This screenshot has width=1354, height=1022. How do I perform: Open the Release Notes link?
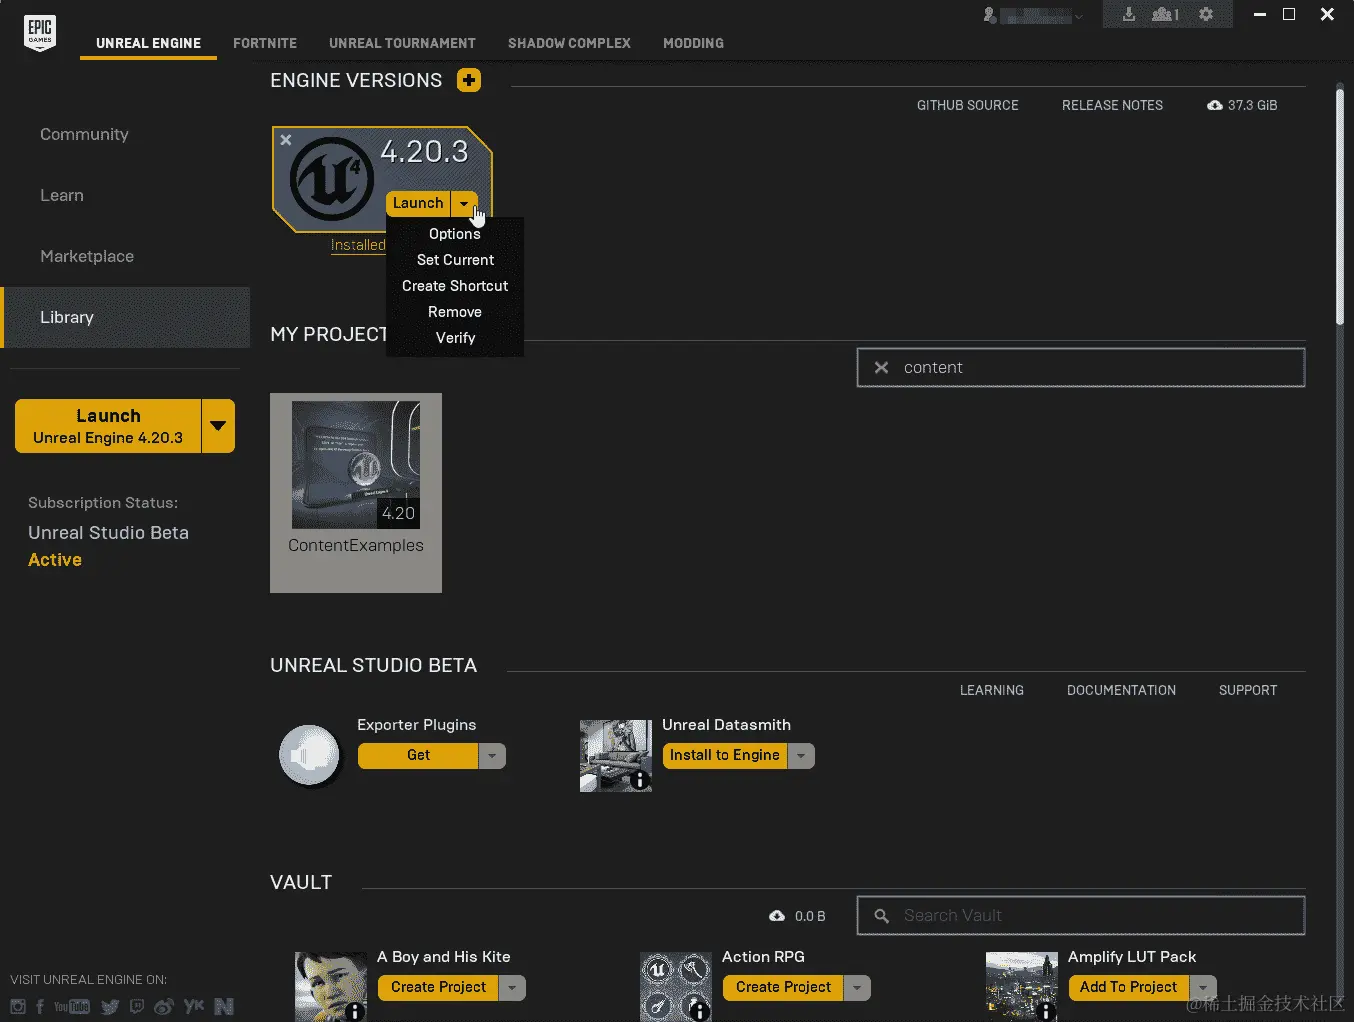(1112, 105)
